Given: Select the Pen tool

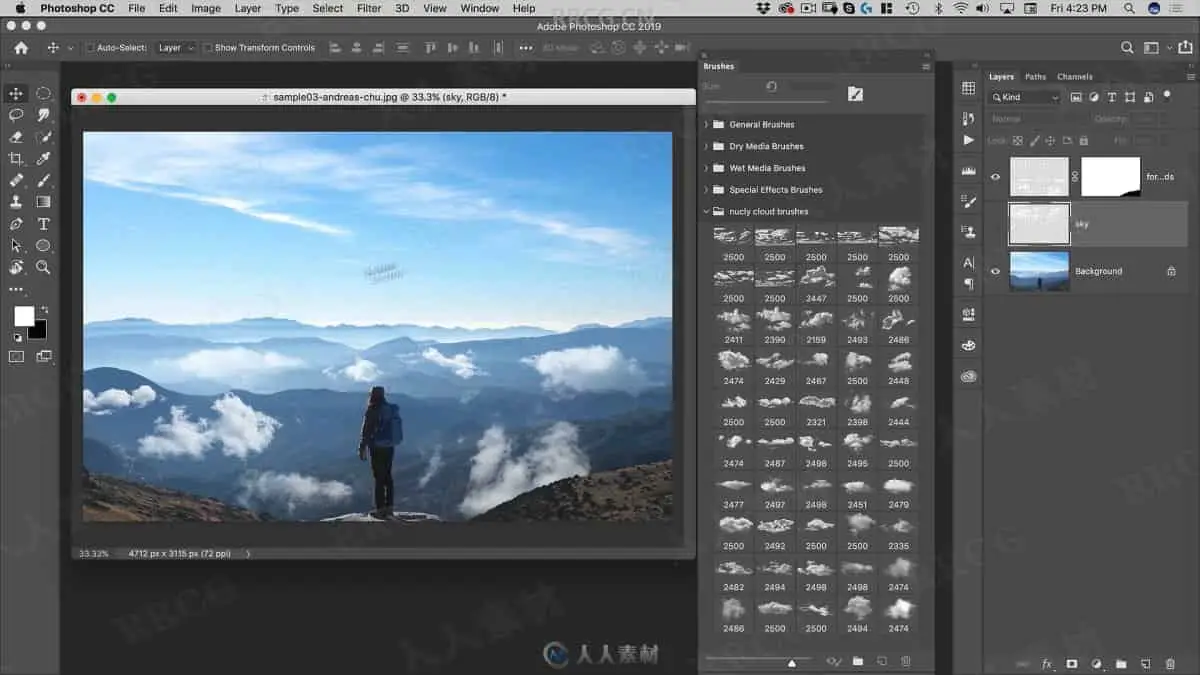Looking at the screenshot, I should coord(16,224).
